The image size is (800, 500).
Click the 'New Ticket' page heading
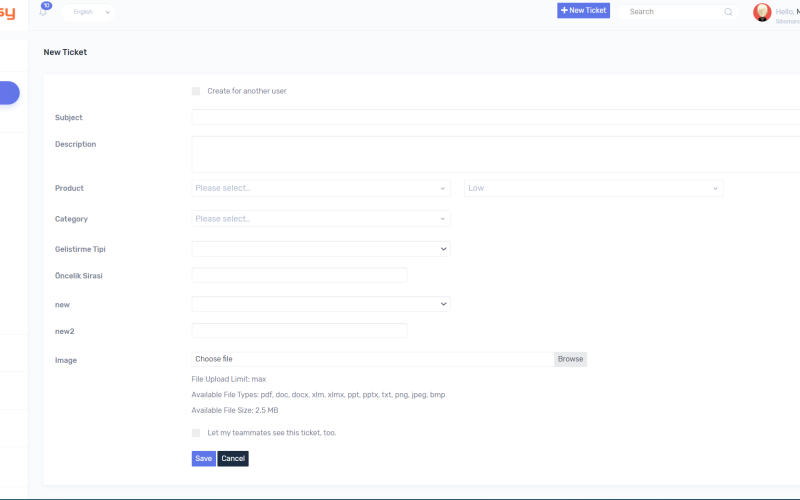point(65,52)
